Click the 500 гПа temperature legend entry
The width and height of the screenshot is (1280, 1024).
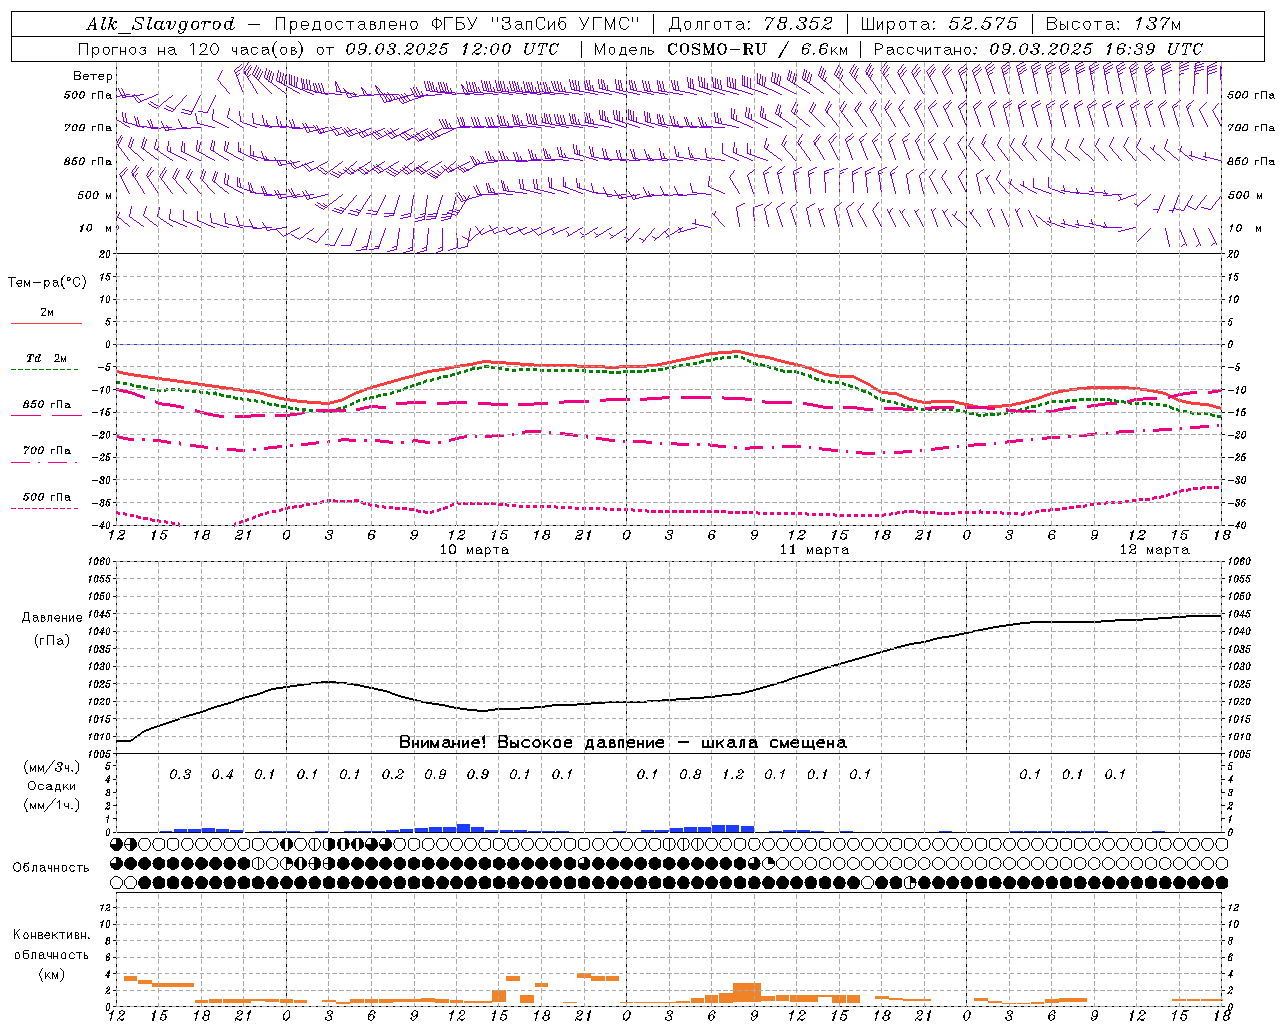[47, 497]
